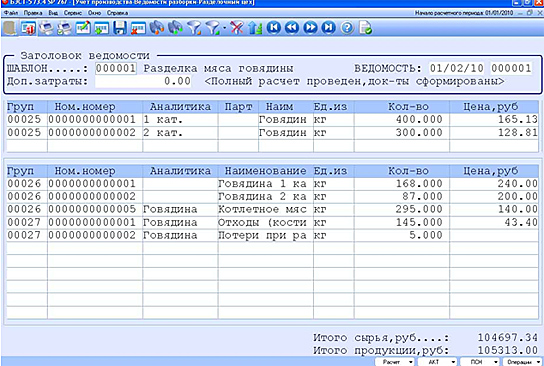Click the ВЕДОМОСТЬ date field 01/02/10
Image resolution: width=544 pixels, height=366 pixels.
[457, 68]
